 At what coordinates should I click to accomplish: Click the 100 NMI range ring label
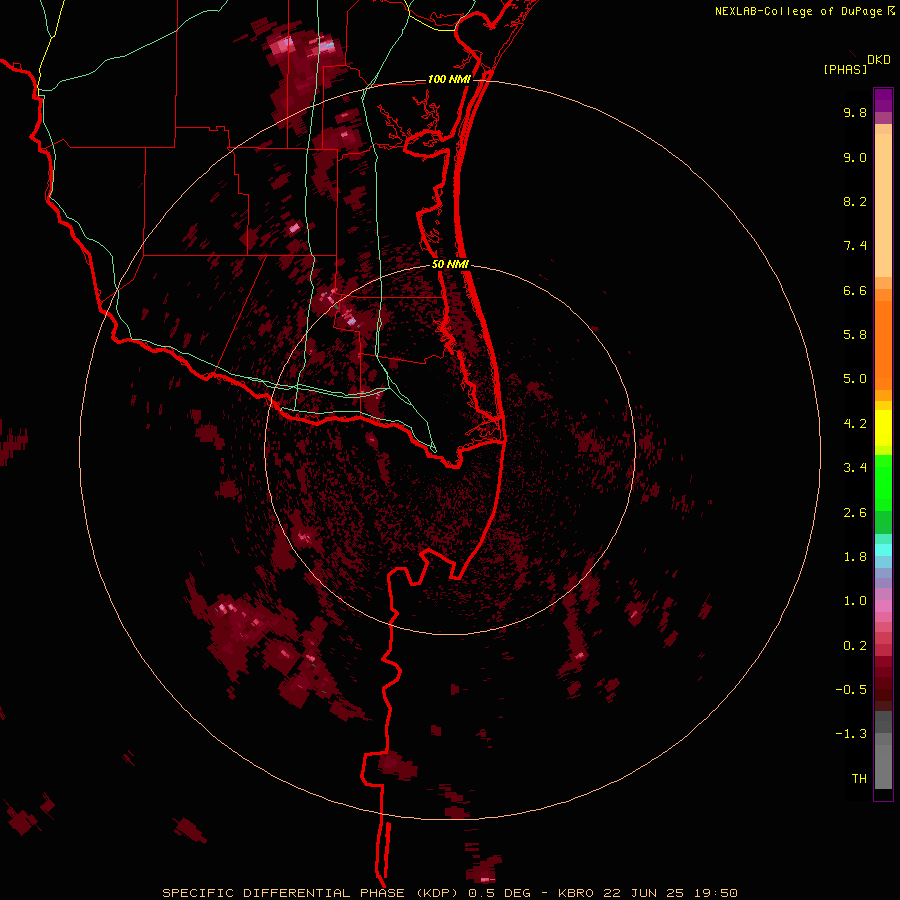click(449, 79)
